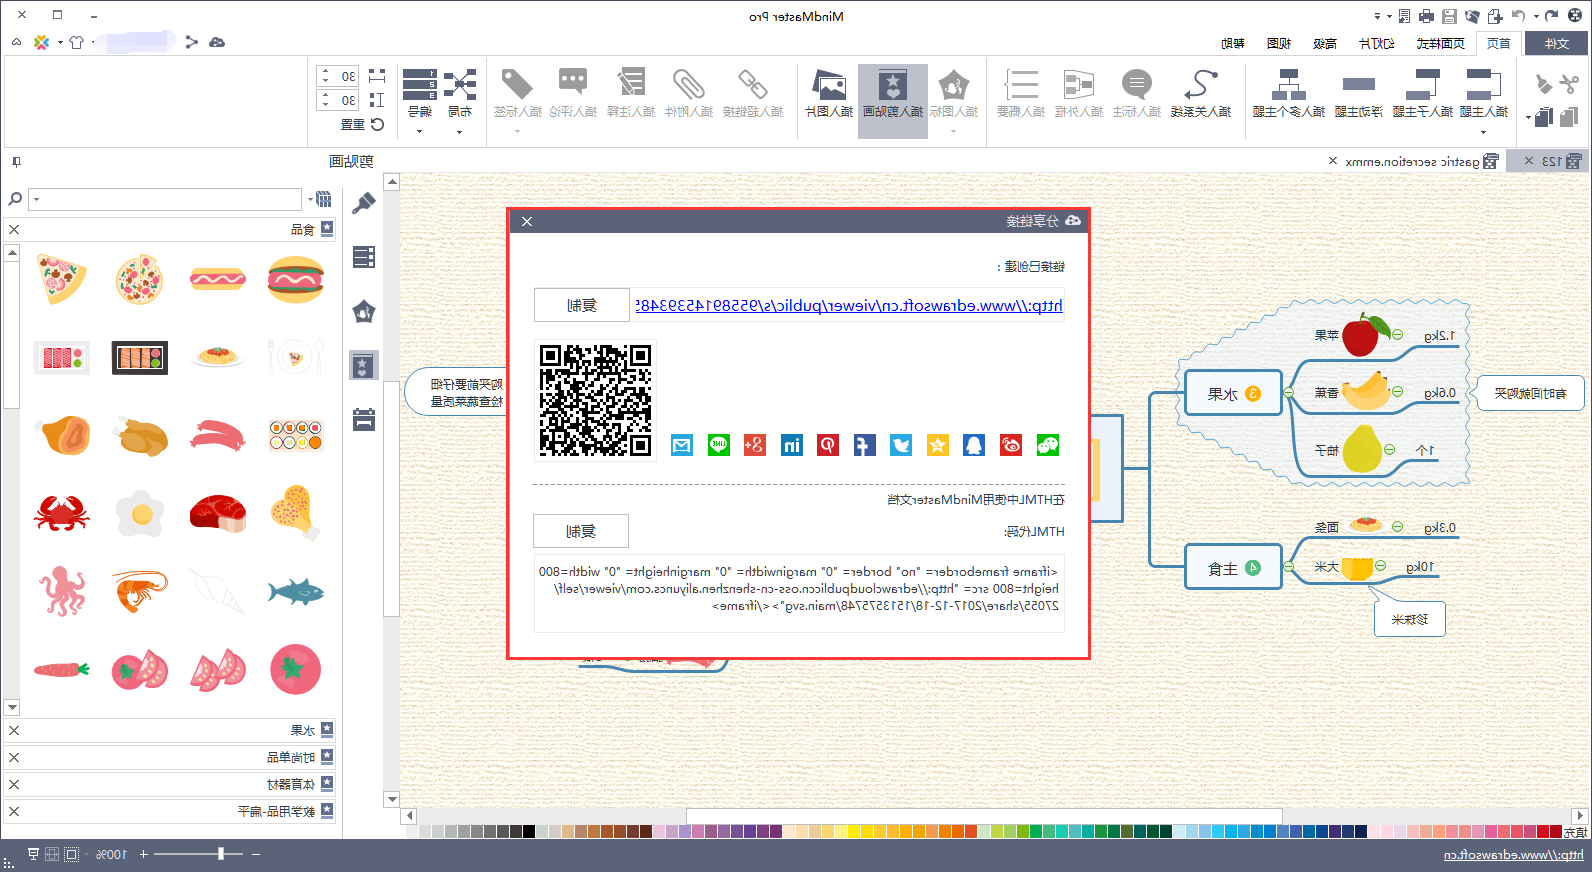Select the pizza slice clipart thumbnail
The width and height of the screenshot is (1592, 872).
click(x=62, y=279)
